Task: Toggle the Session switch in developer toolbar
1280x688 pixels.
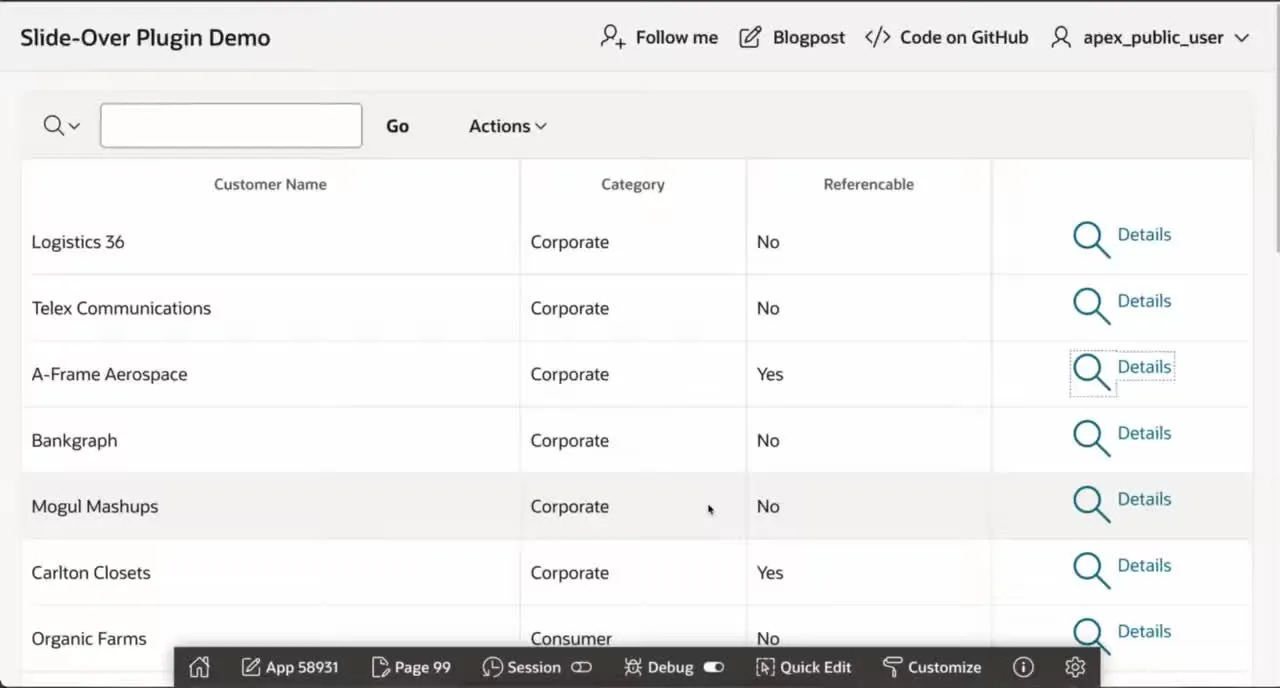Action: click(581, 668)
